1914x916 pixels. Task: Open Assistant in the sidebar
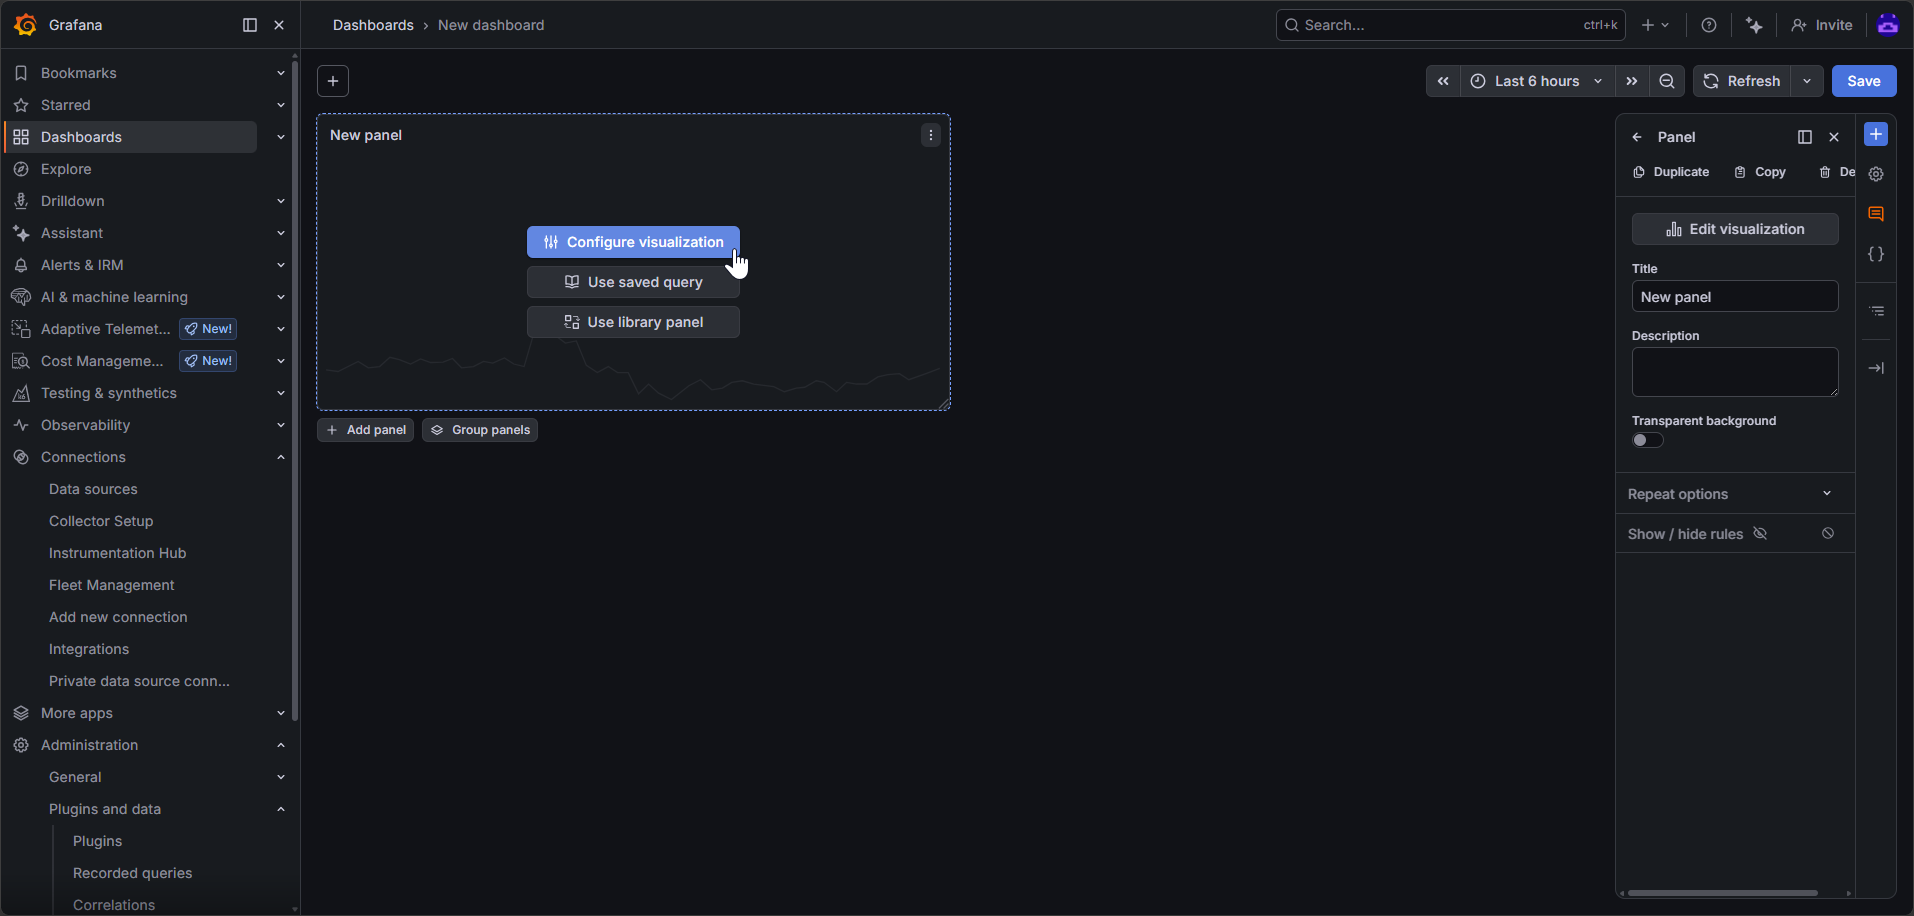pos(72,233)
